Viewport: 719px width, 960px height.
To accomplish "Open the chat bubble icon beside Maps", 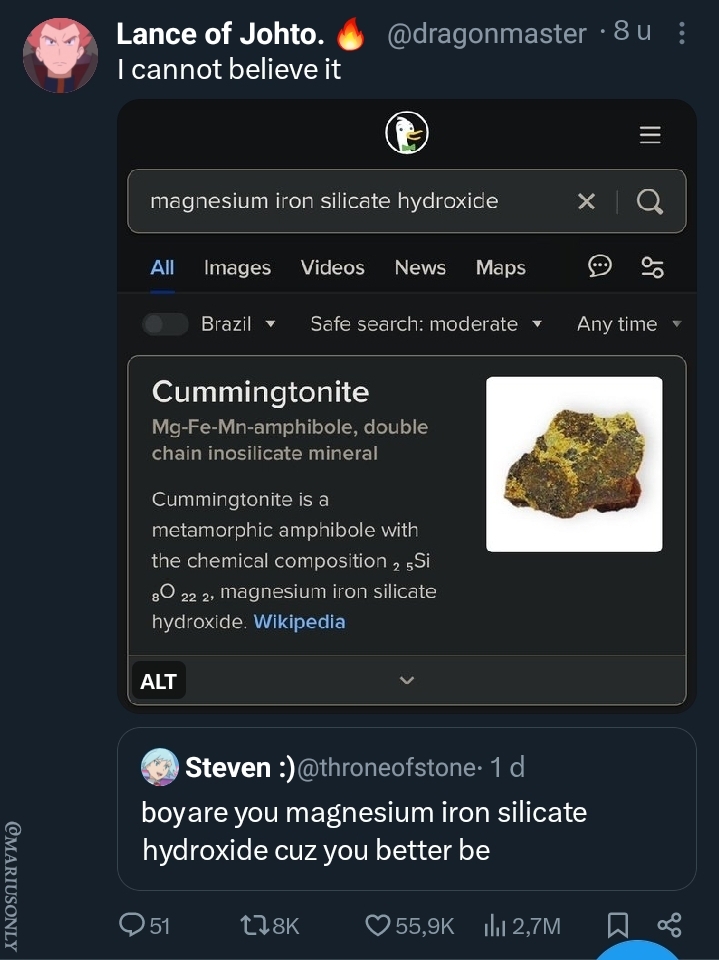I will click(x=600, y=266).
